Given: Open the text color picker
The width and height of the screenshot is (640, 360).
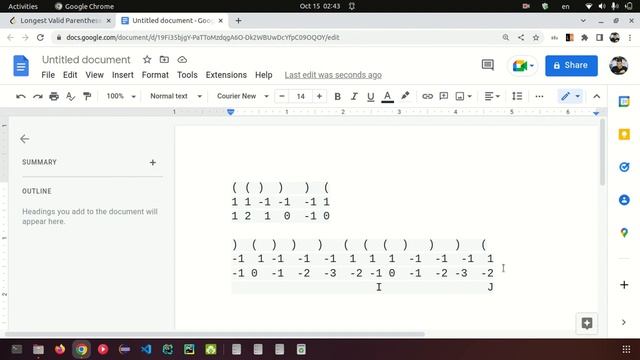Looking at the screenshot, I should point(387,96).
